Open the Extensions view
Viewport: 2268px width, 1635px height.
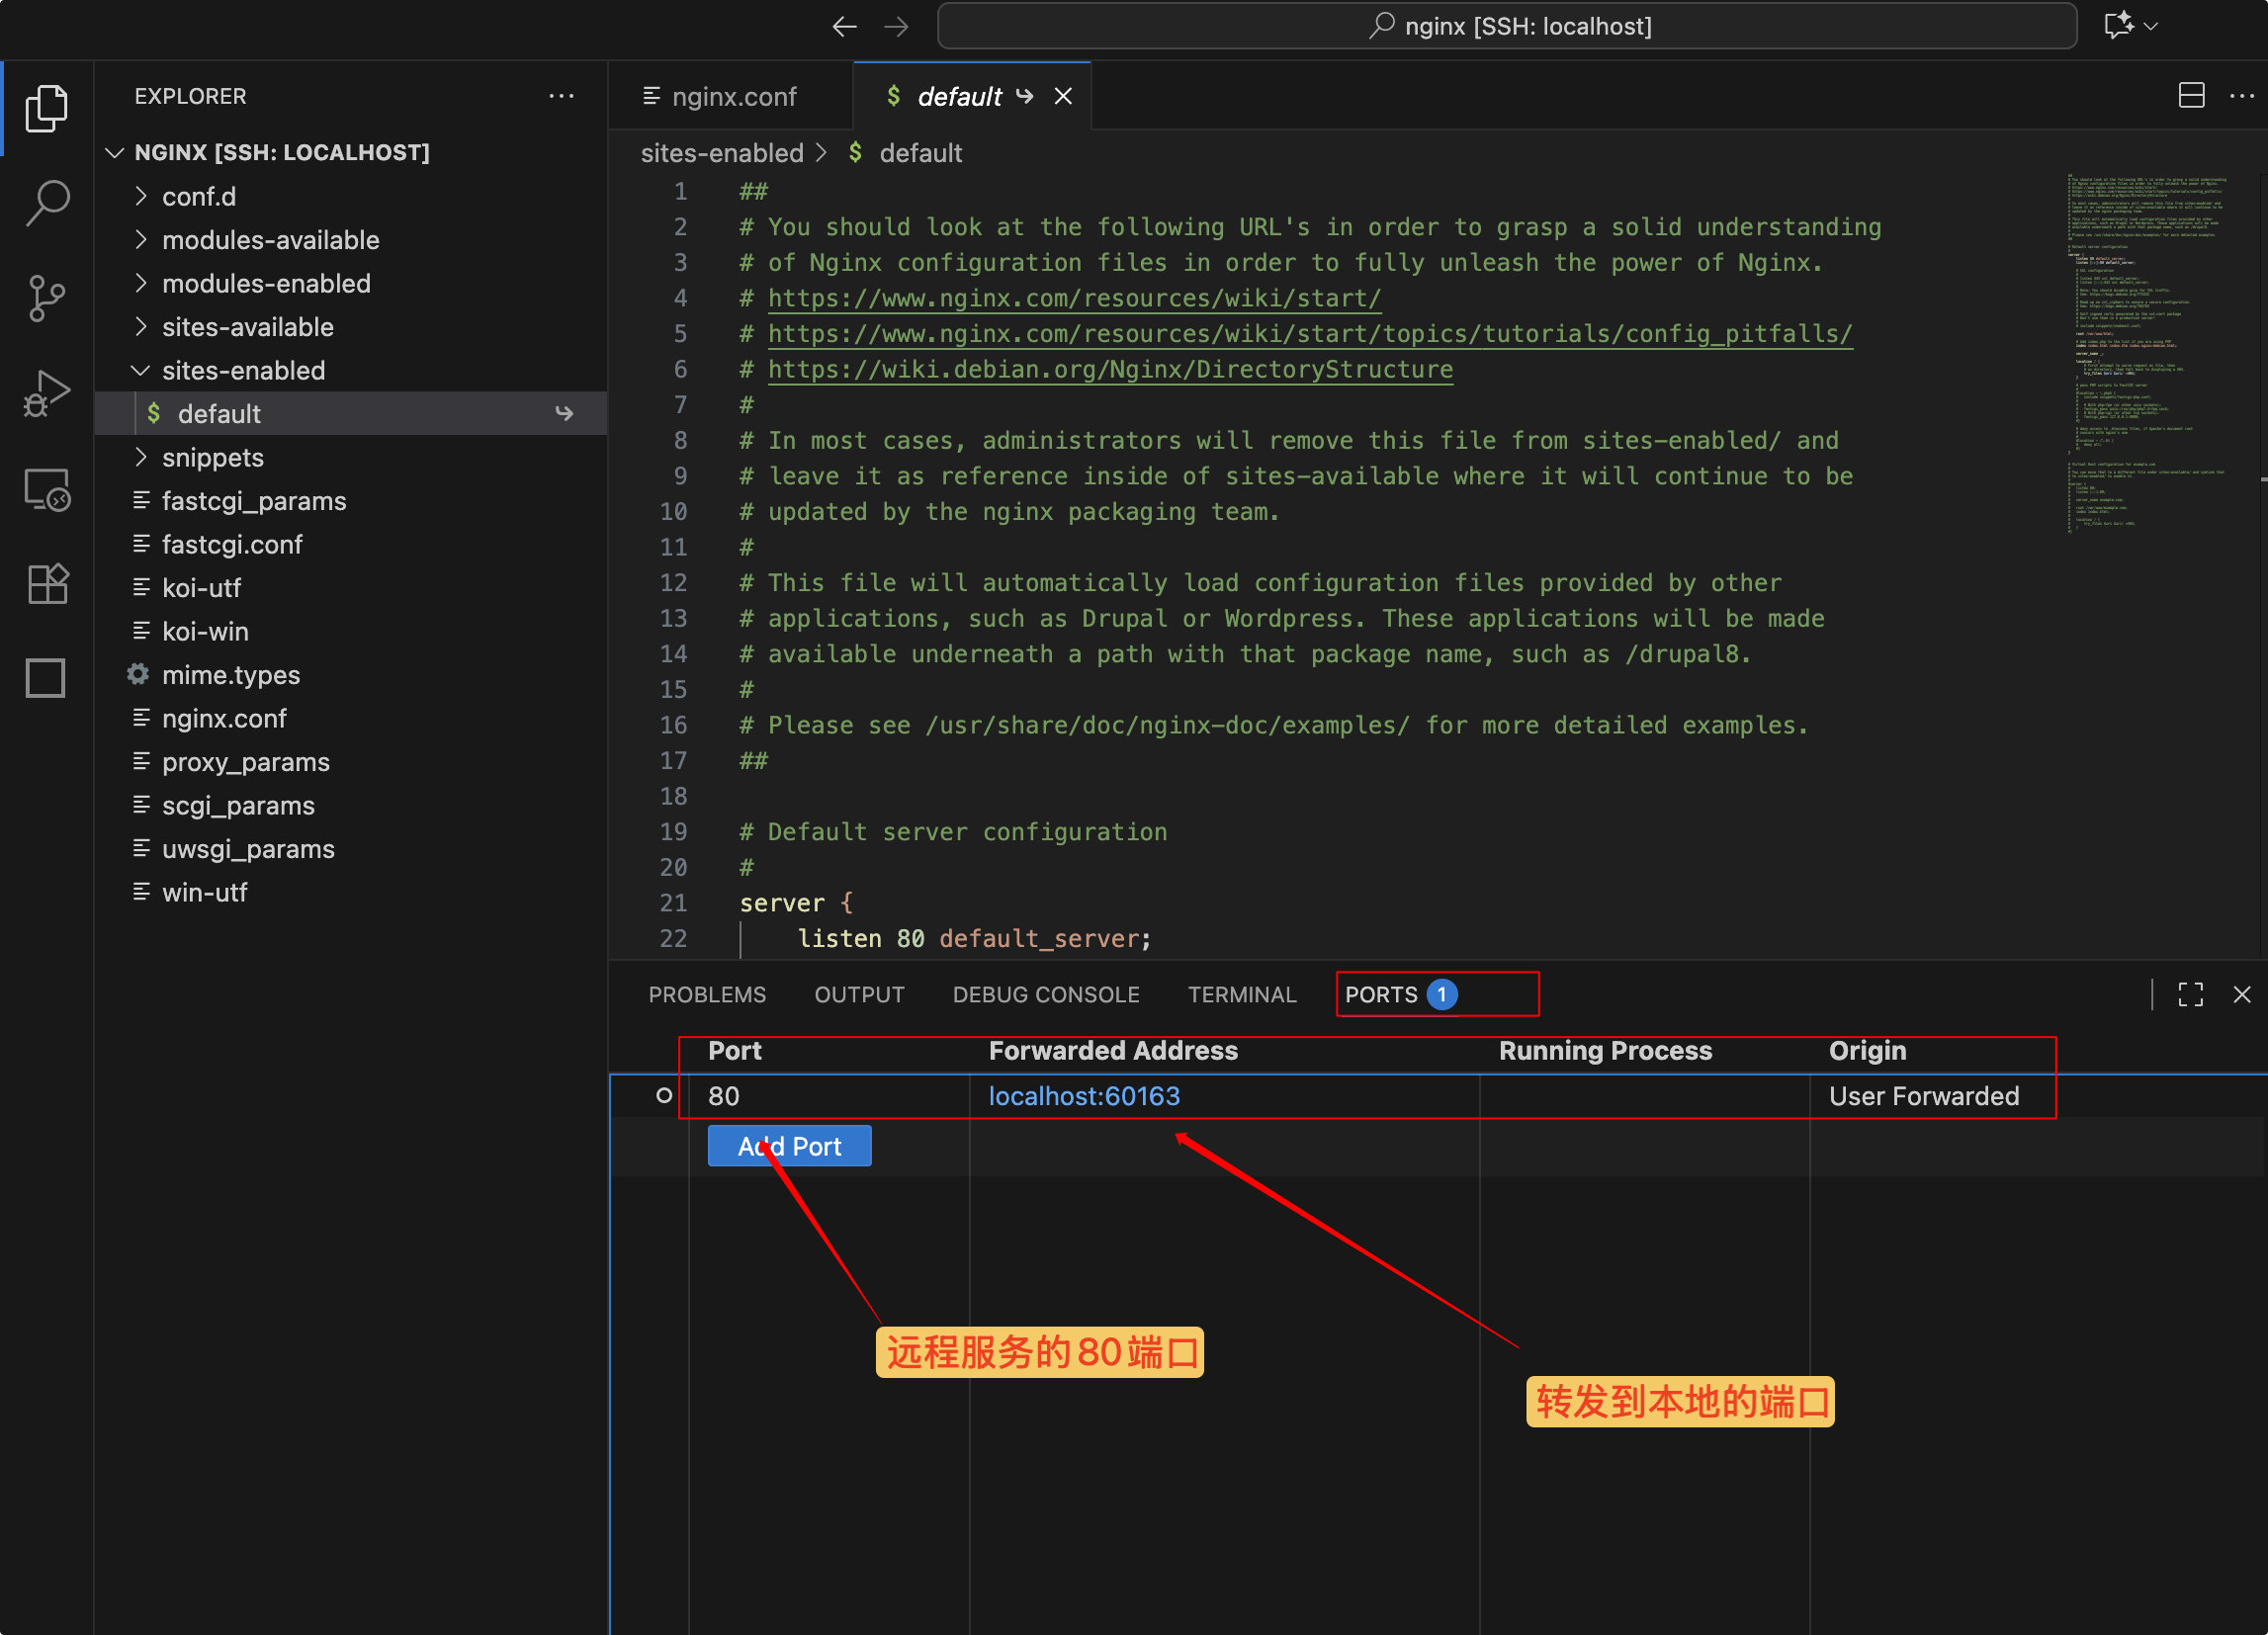coord(46,584)
